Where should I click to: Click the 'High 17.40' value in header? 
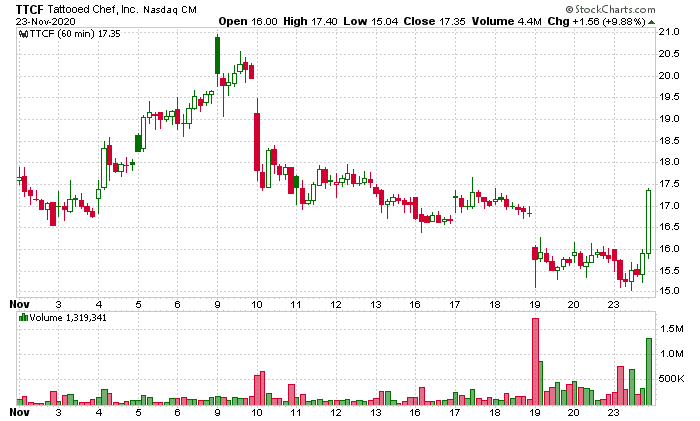tap(310, 21)
